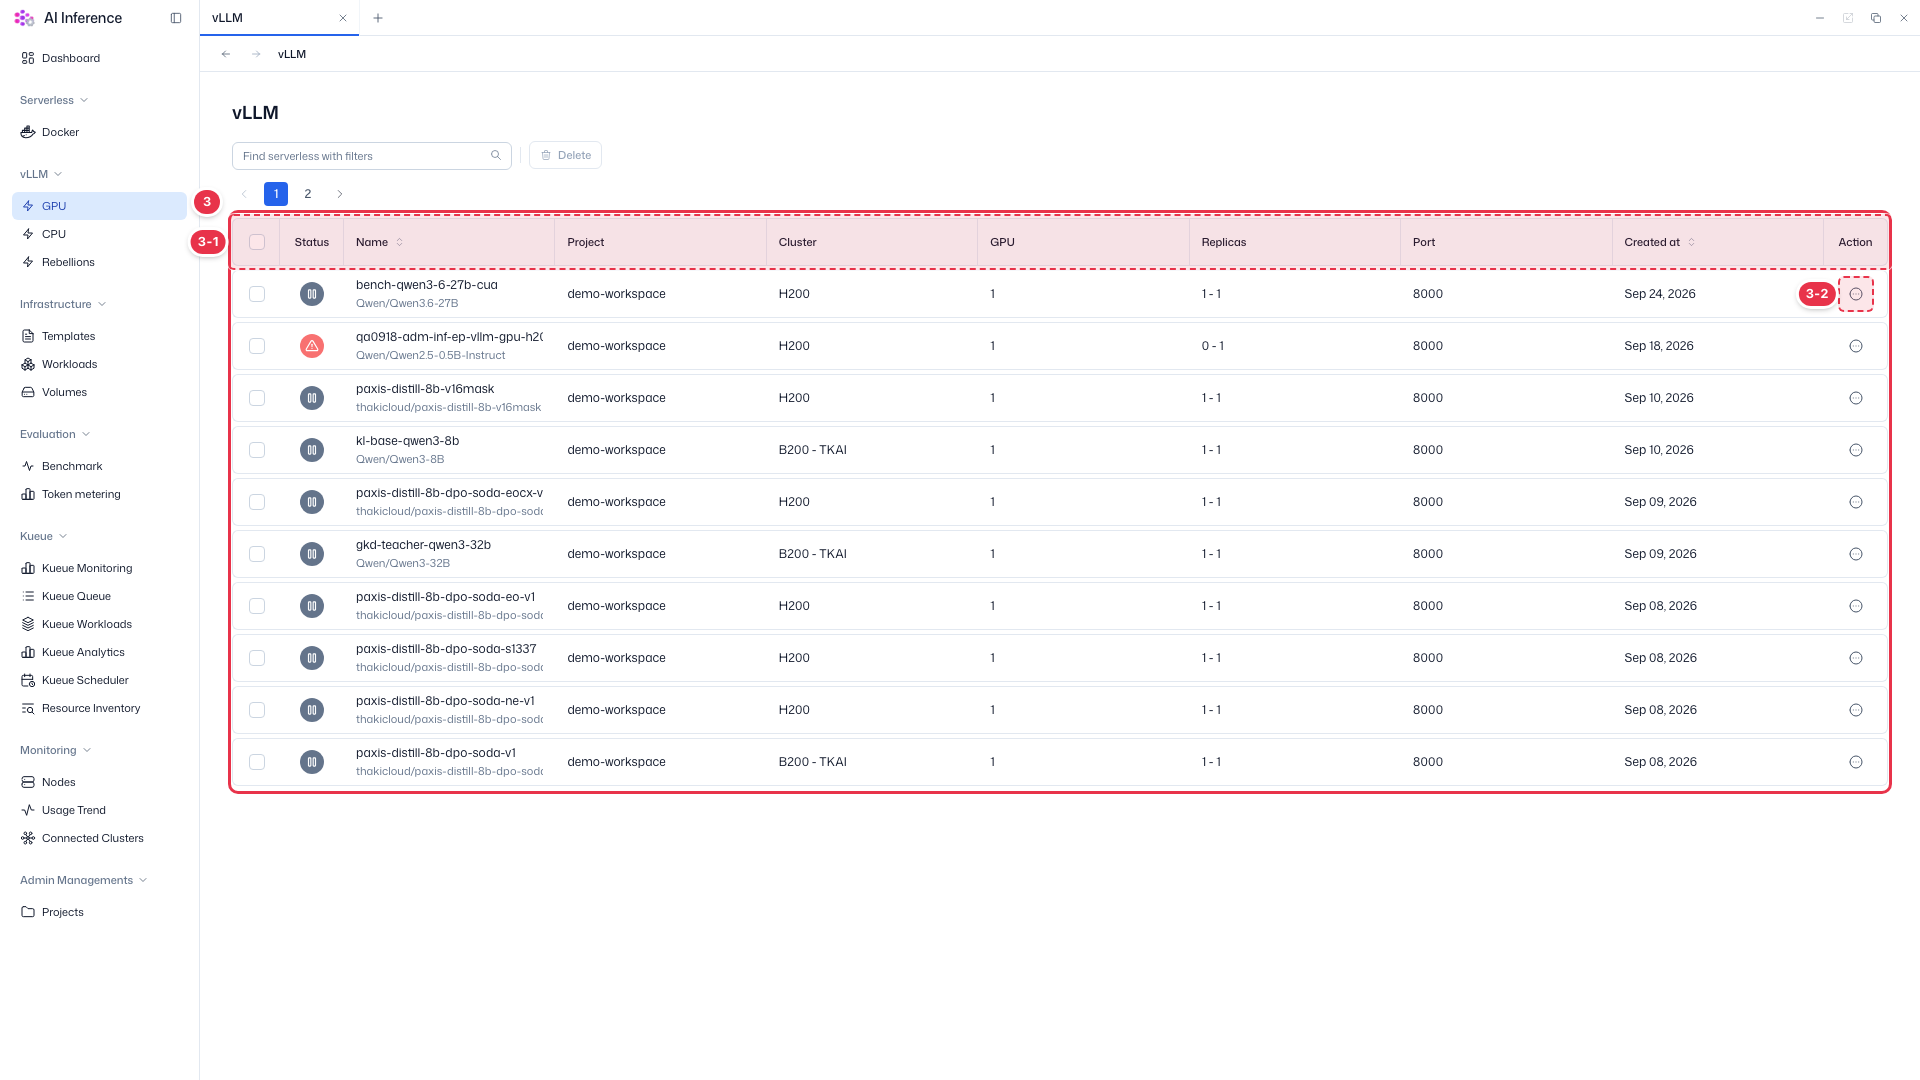Select the checkbox for paxis-distill-8b-v16mask
This screenshot has height=1080, width=1920.
[x=257, y=398]
